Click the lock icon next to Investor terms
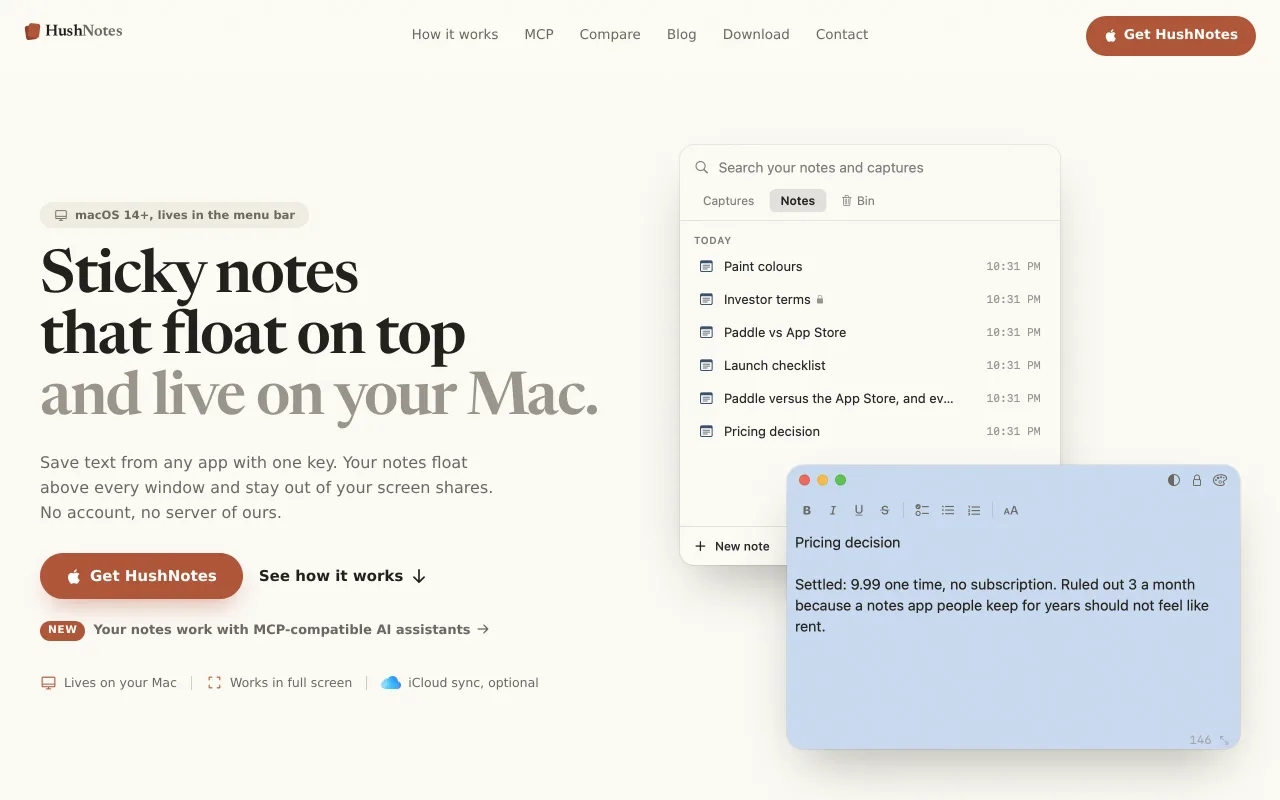Image resolution: width=1280 pixels, height=800 pixels. coord(820,299)
